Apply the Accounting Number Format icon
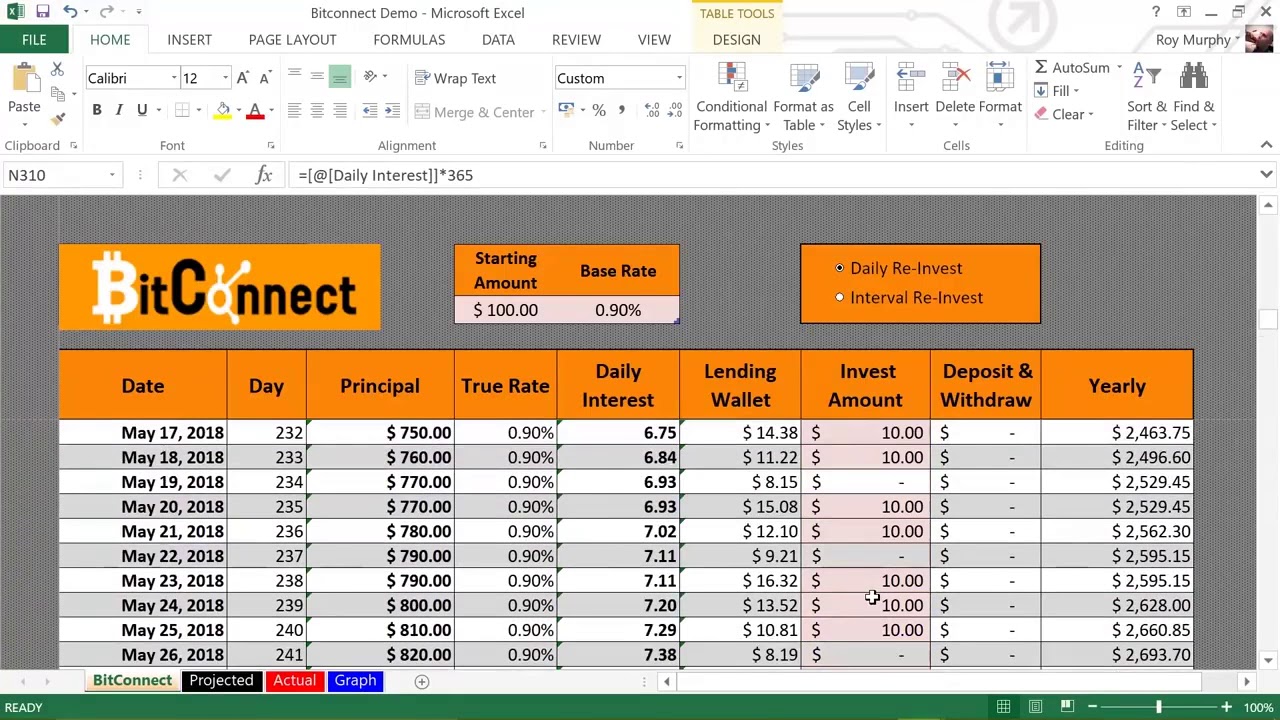Screen dimensions: 1280x720 [x=566, y=110]
